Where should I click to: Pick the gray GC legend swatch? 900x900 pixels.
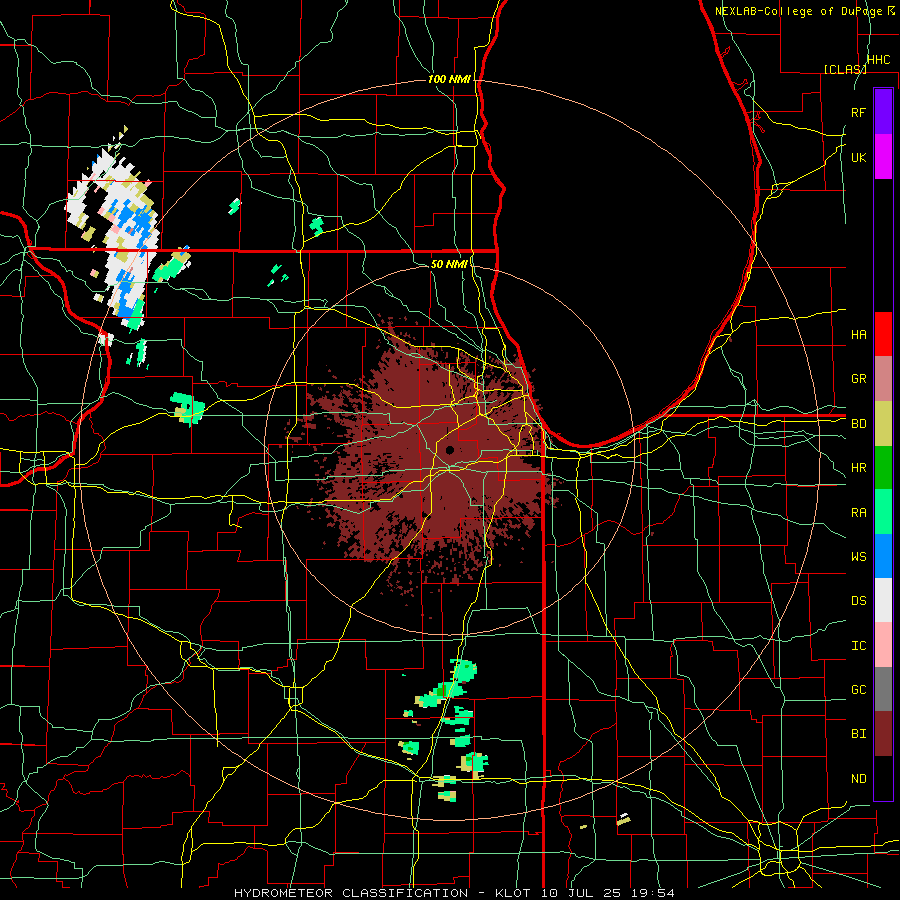883,689
